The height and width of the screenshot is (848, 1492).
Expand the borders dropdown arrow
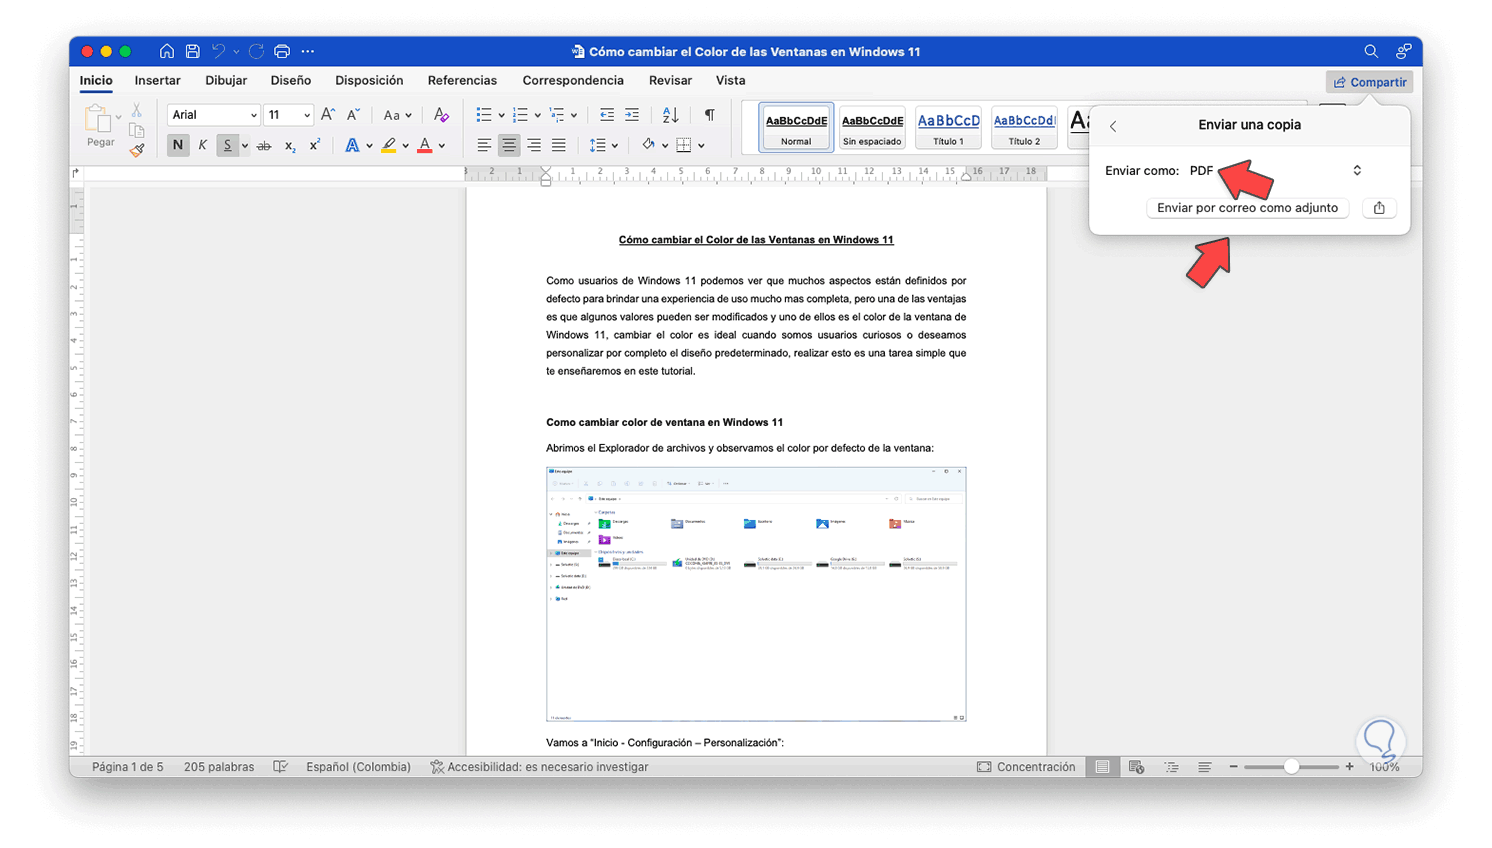point(701,146)
